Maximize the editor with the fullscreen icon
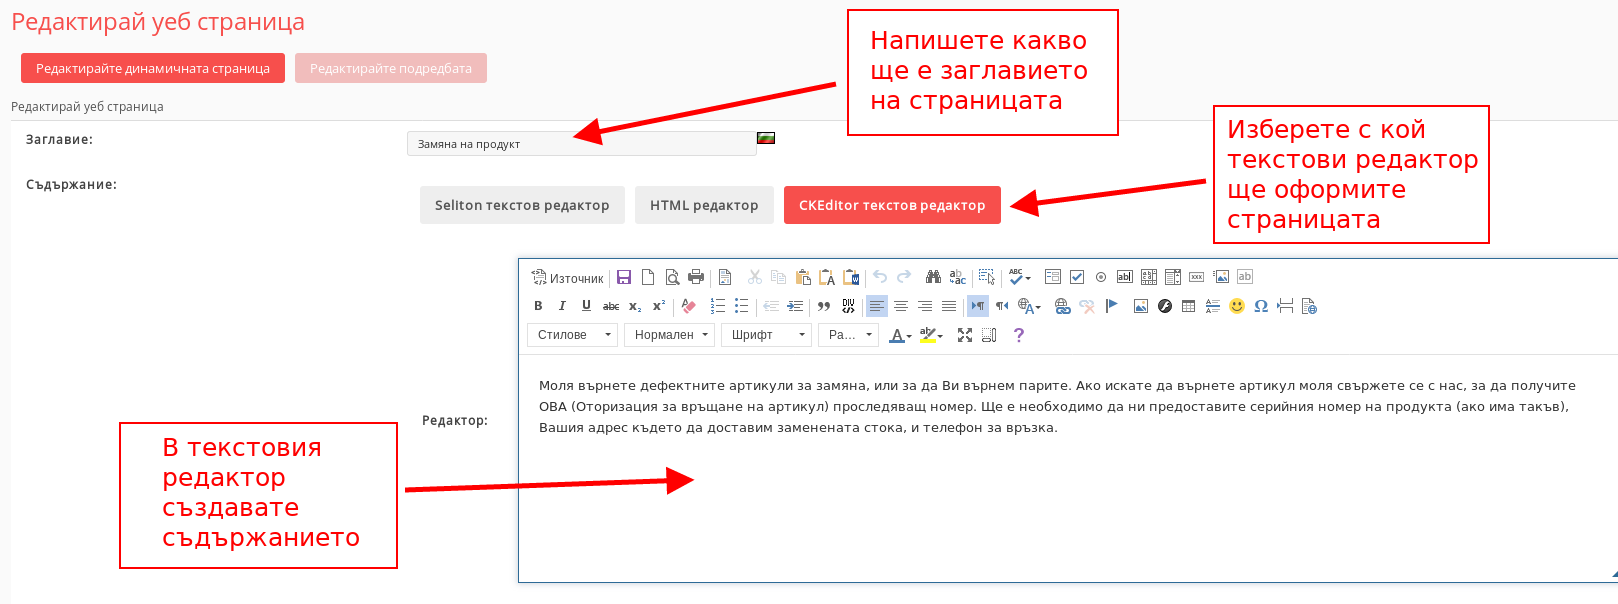The image size is (1618, 604). tap(965, 335)
